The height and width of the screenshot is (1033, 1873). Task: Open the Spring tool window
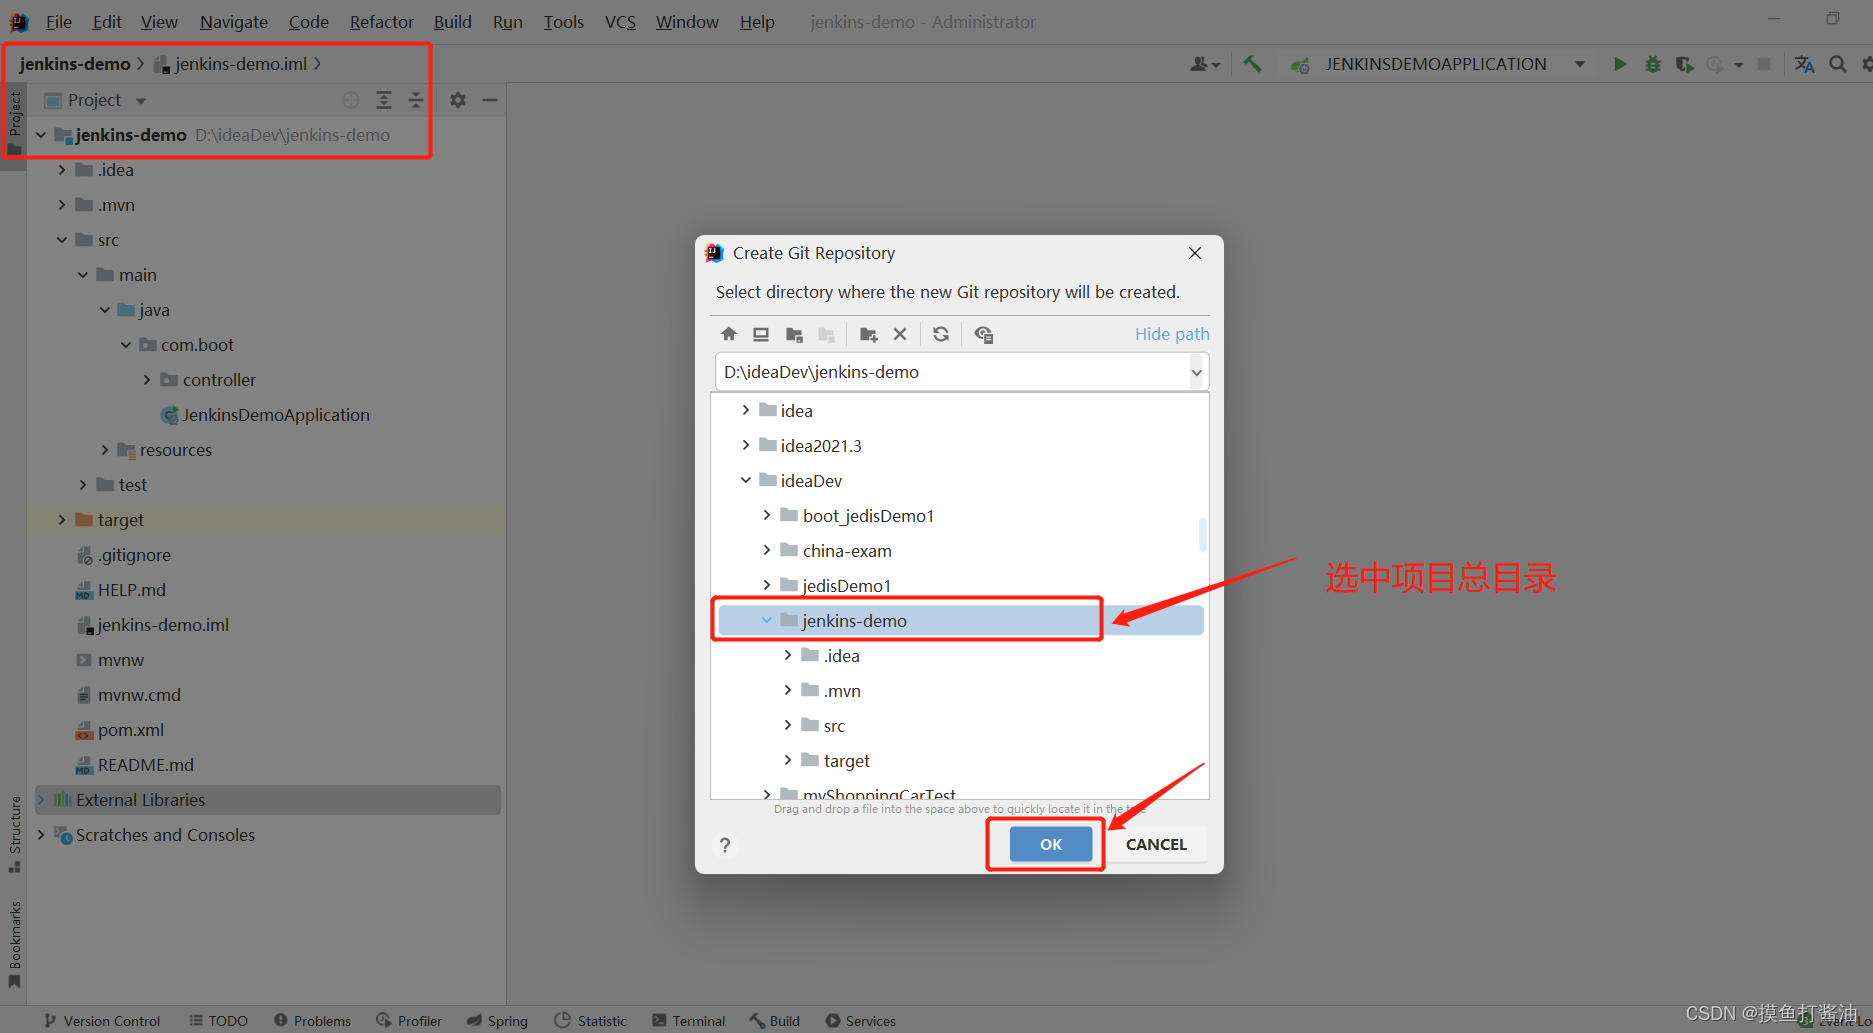[x=497, y=1021]
